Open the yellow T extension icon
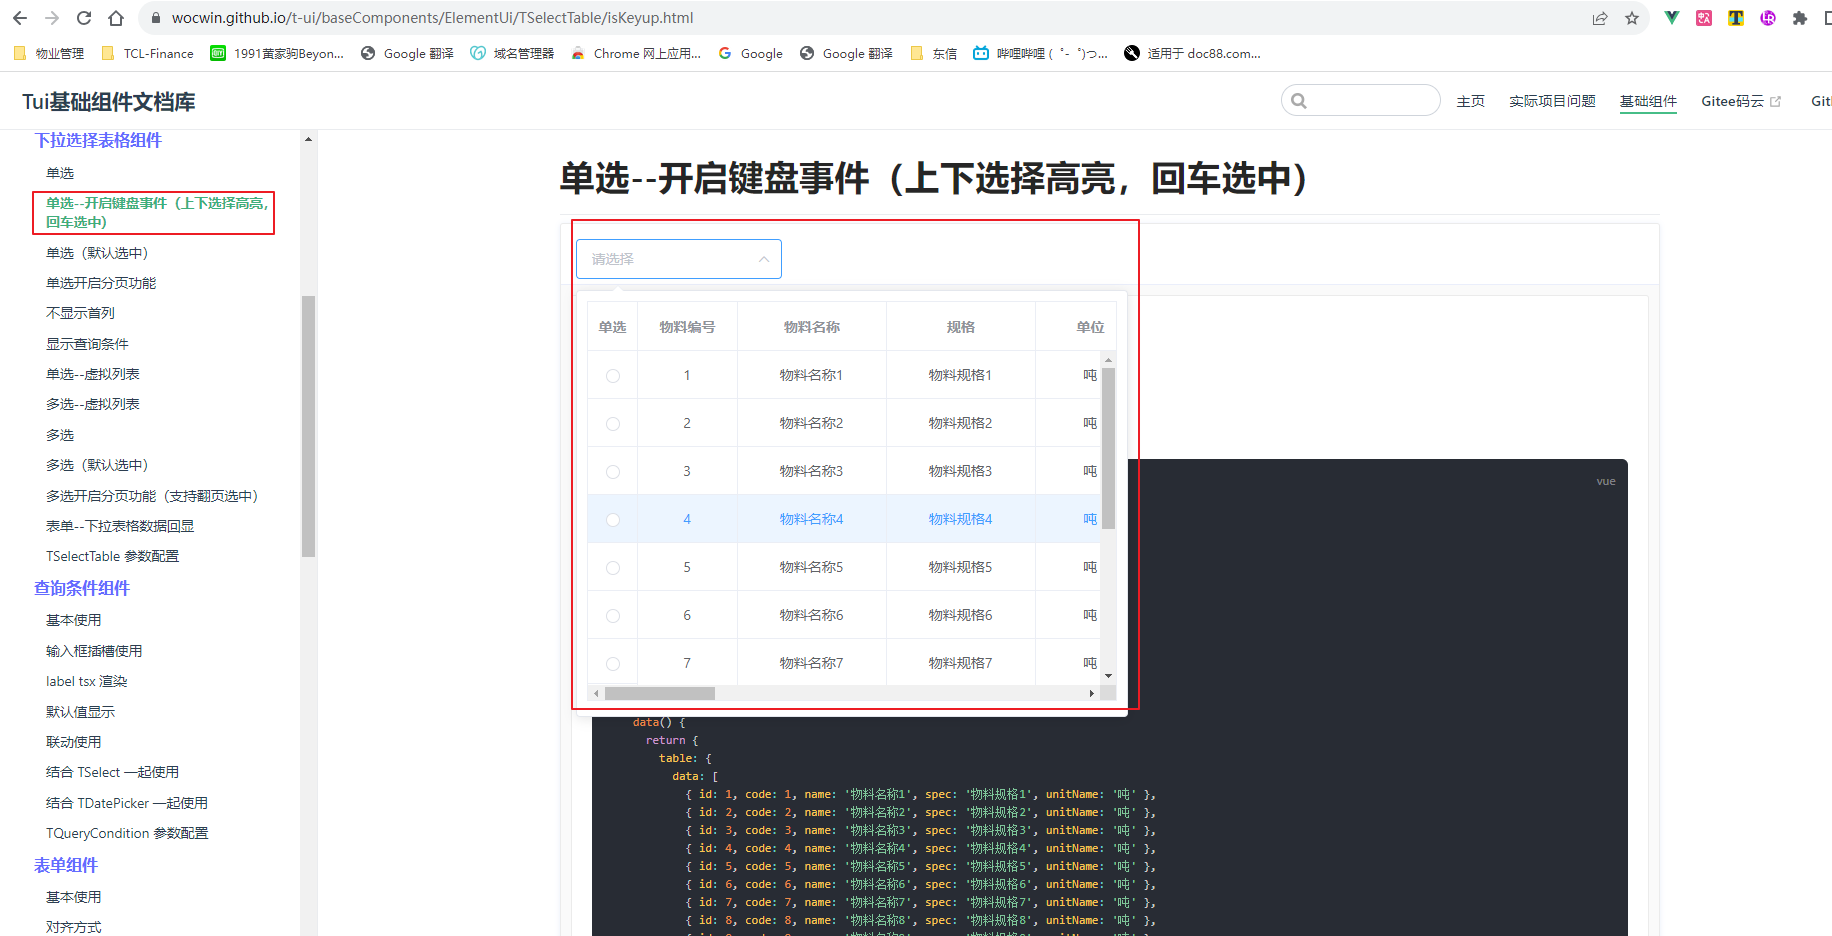 (1736, 18)
